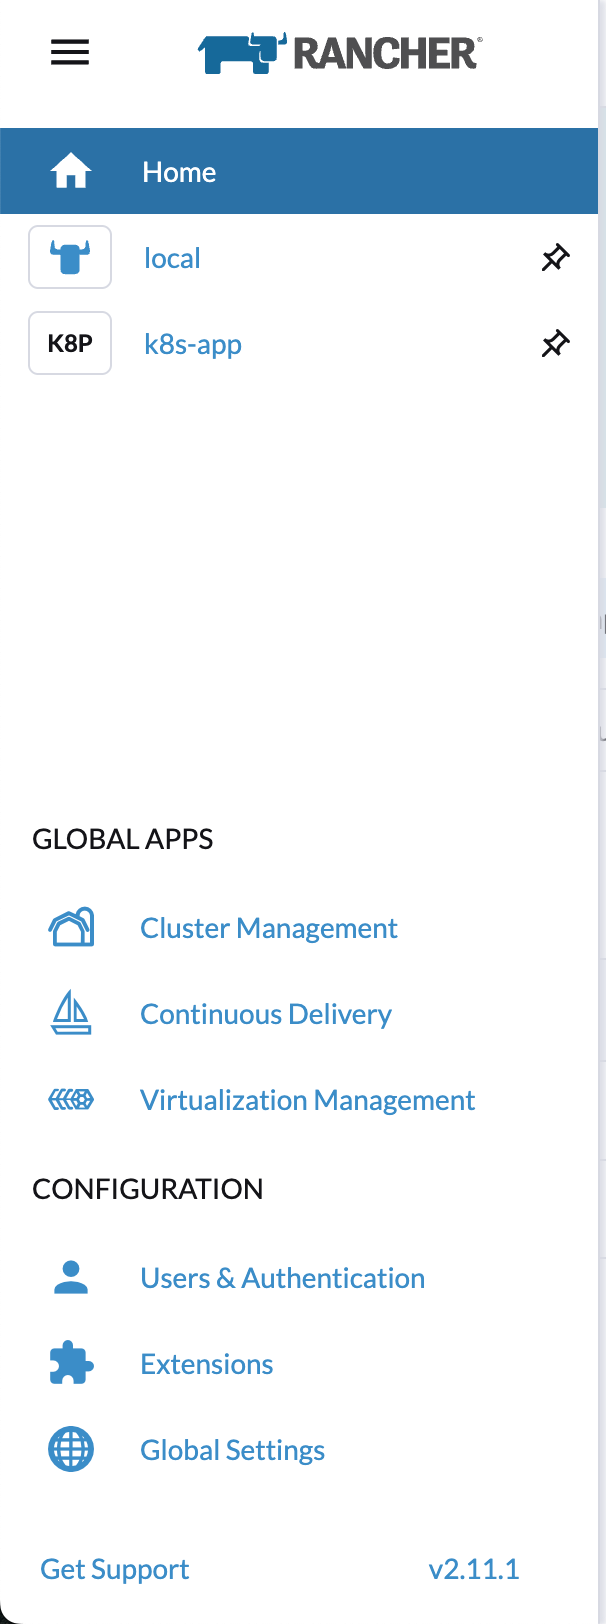Click the v2.11.1 version link
This screenshot has width=606, height=1624.
(x=474, y=1569)
